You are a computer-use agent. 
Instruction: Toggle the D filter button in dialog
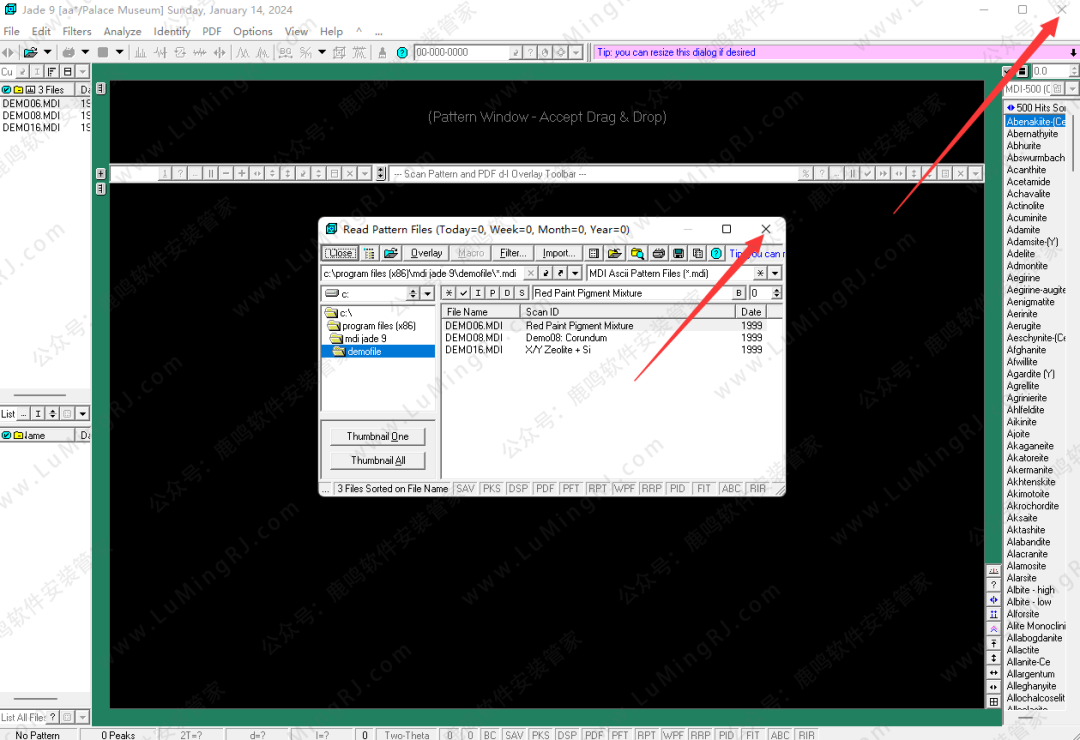click(507, 293)
